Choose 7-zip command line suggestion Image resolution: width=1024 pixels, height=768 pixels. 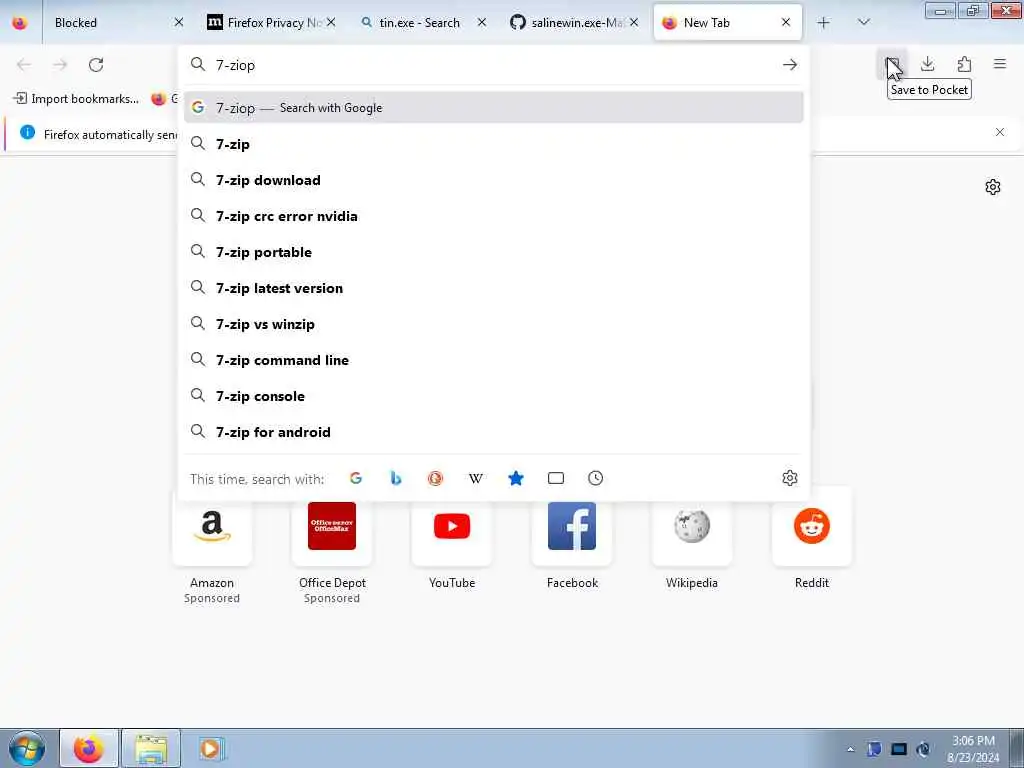(493, 360)
